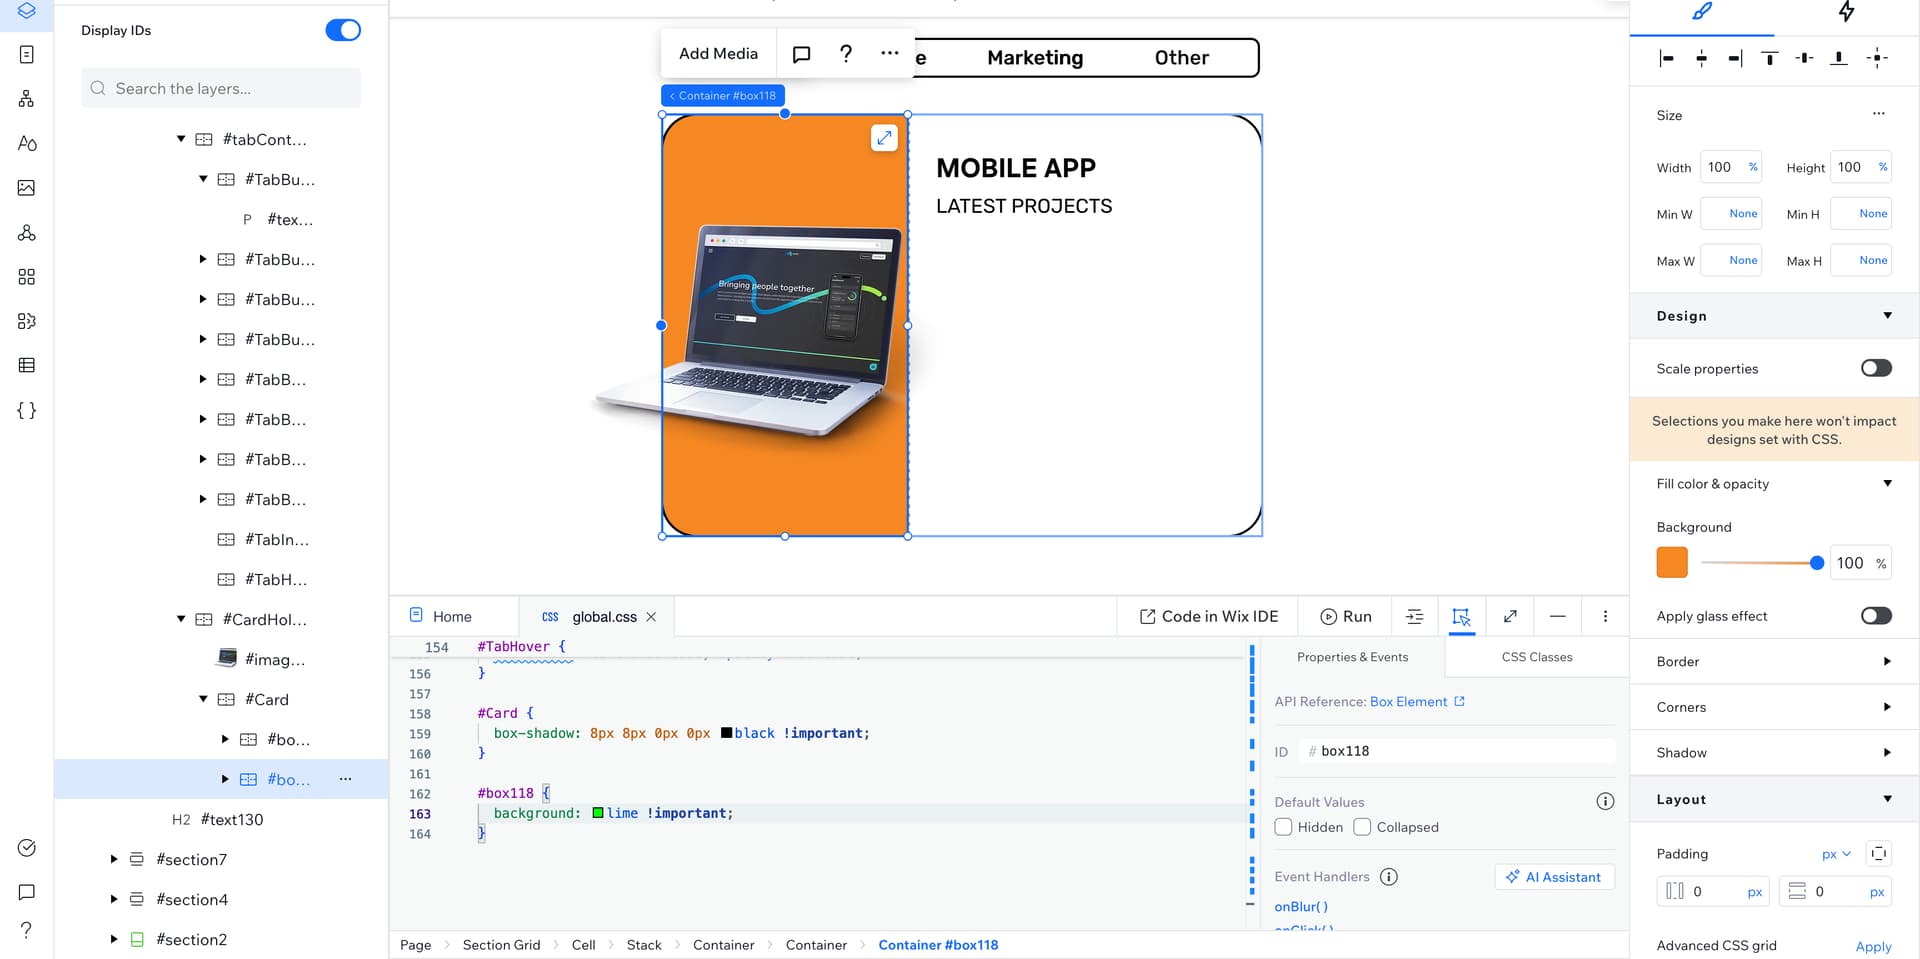This screenshot has height=959, width=1920.
Task: Run the code
Action: tap(1346, 617)
